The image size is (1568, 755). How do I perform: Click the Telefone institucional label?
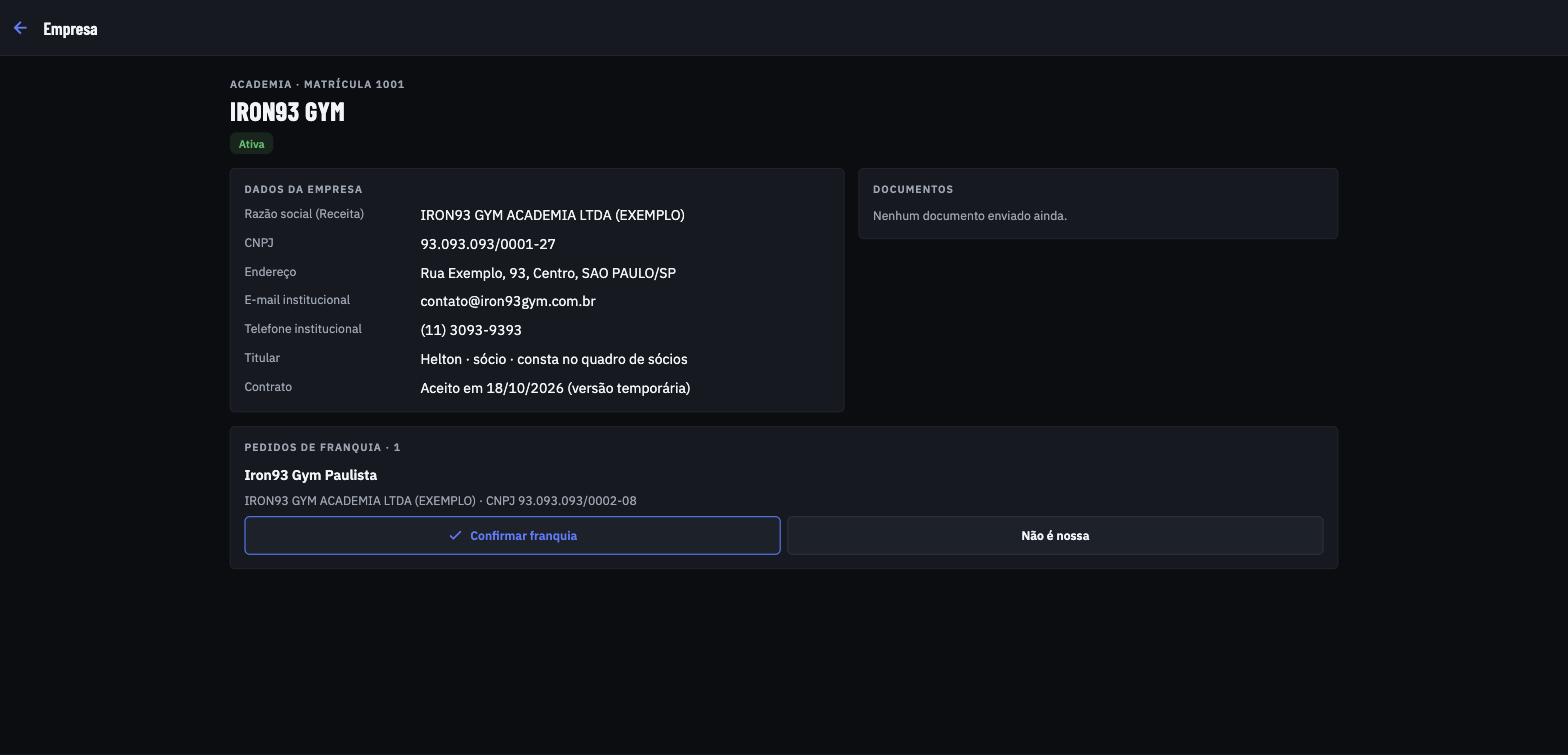pos(303,329)
